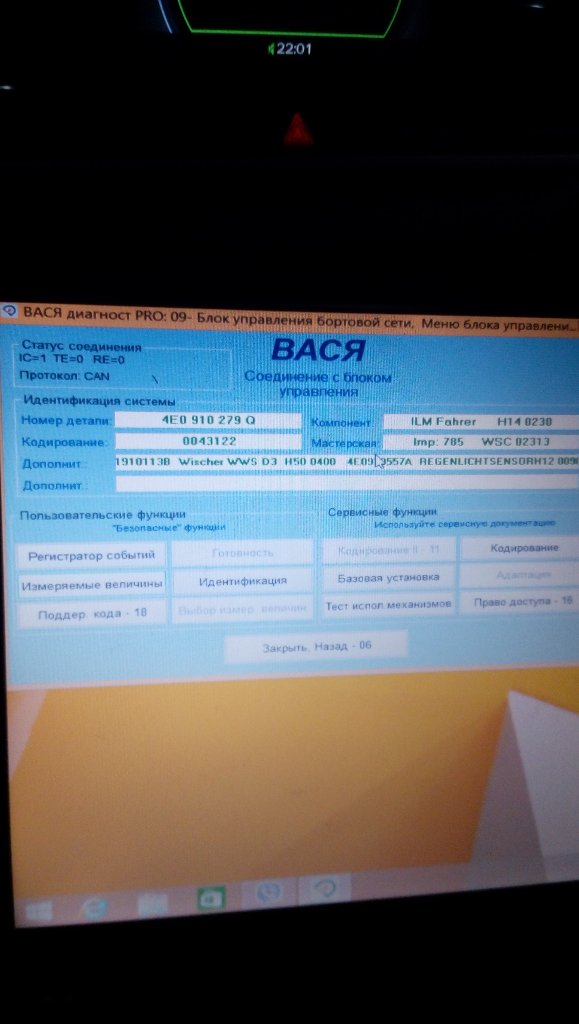
Task: Click the ВАСЯ диагност taskbar icon
Action: (324, 888)
